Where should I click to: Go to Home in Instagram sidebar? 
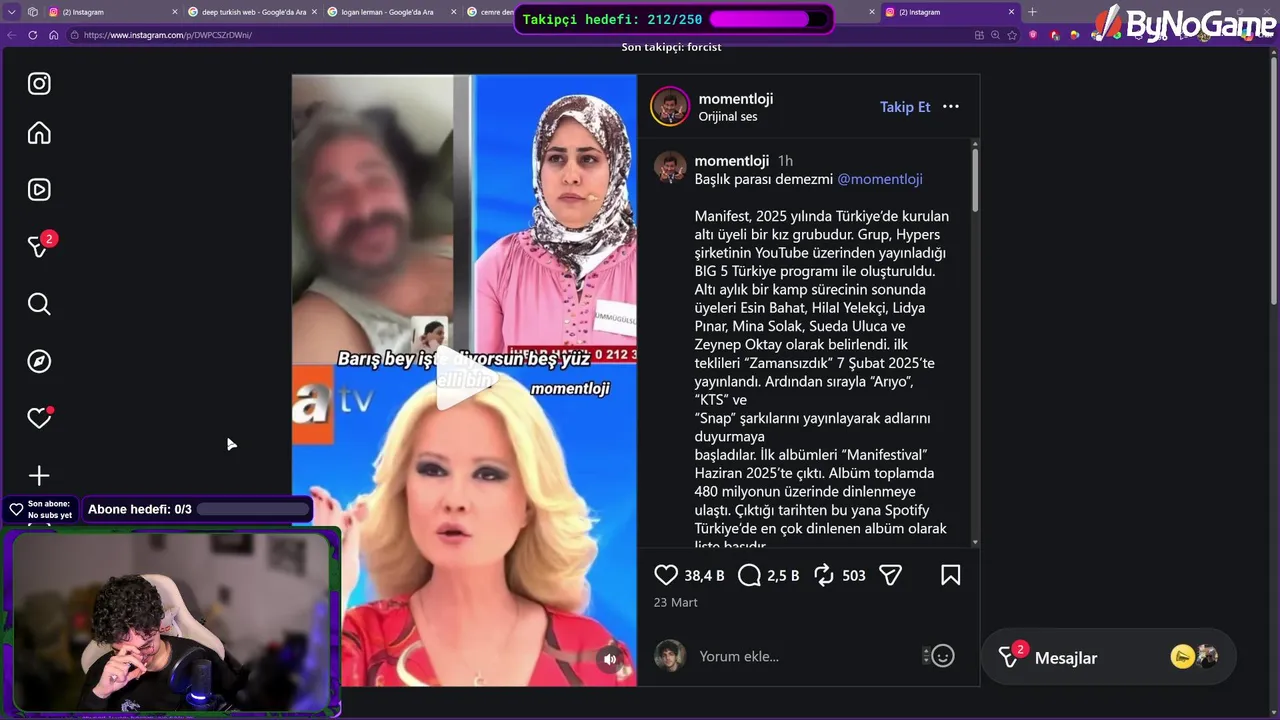tap(39, 133)
